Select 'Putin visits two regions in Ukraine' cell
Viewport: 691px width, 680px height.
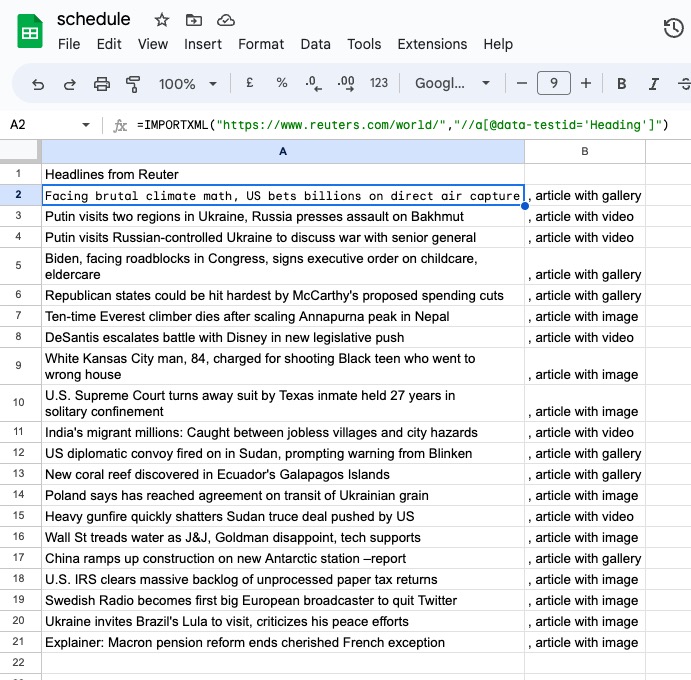pyautogui.click(x=283, y=216)
